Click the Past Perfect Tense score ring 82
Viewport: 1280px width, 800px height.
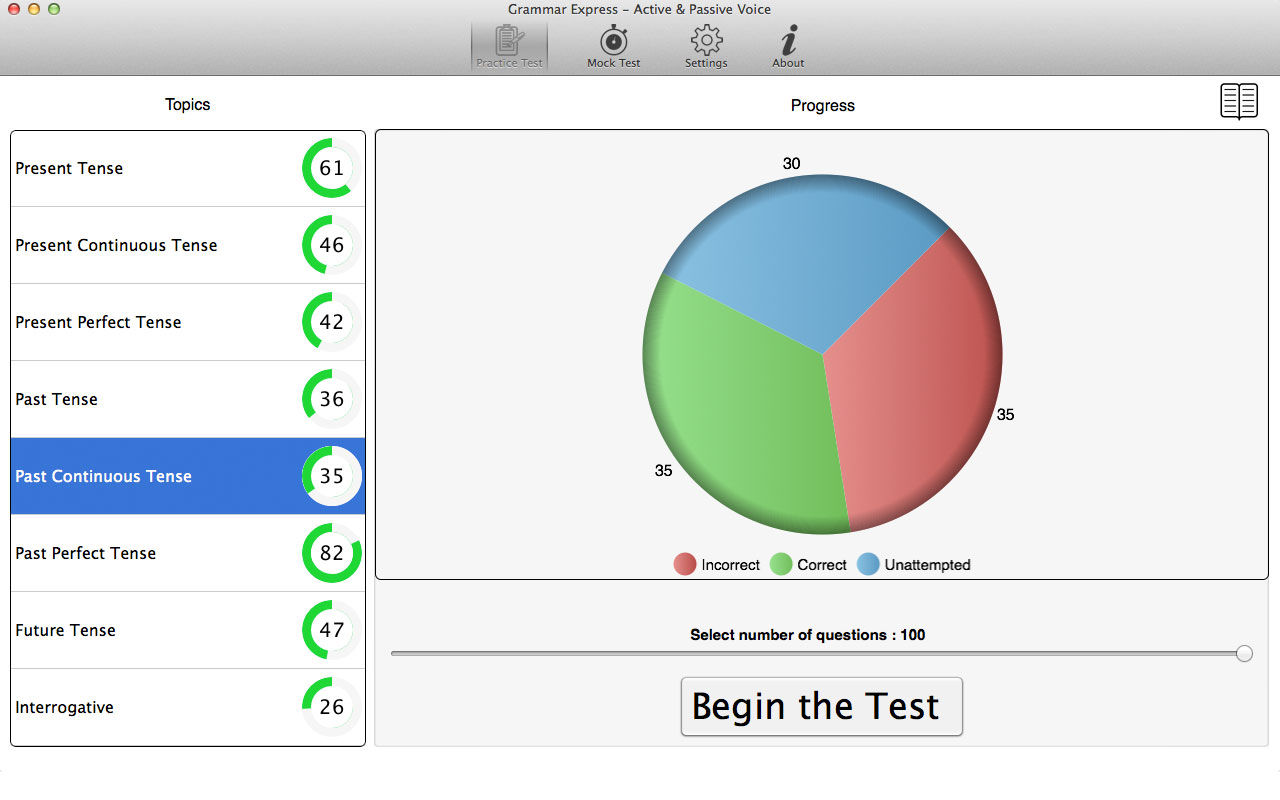tap(331, 553)
